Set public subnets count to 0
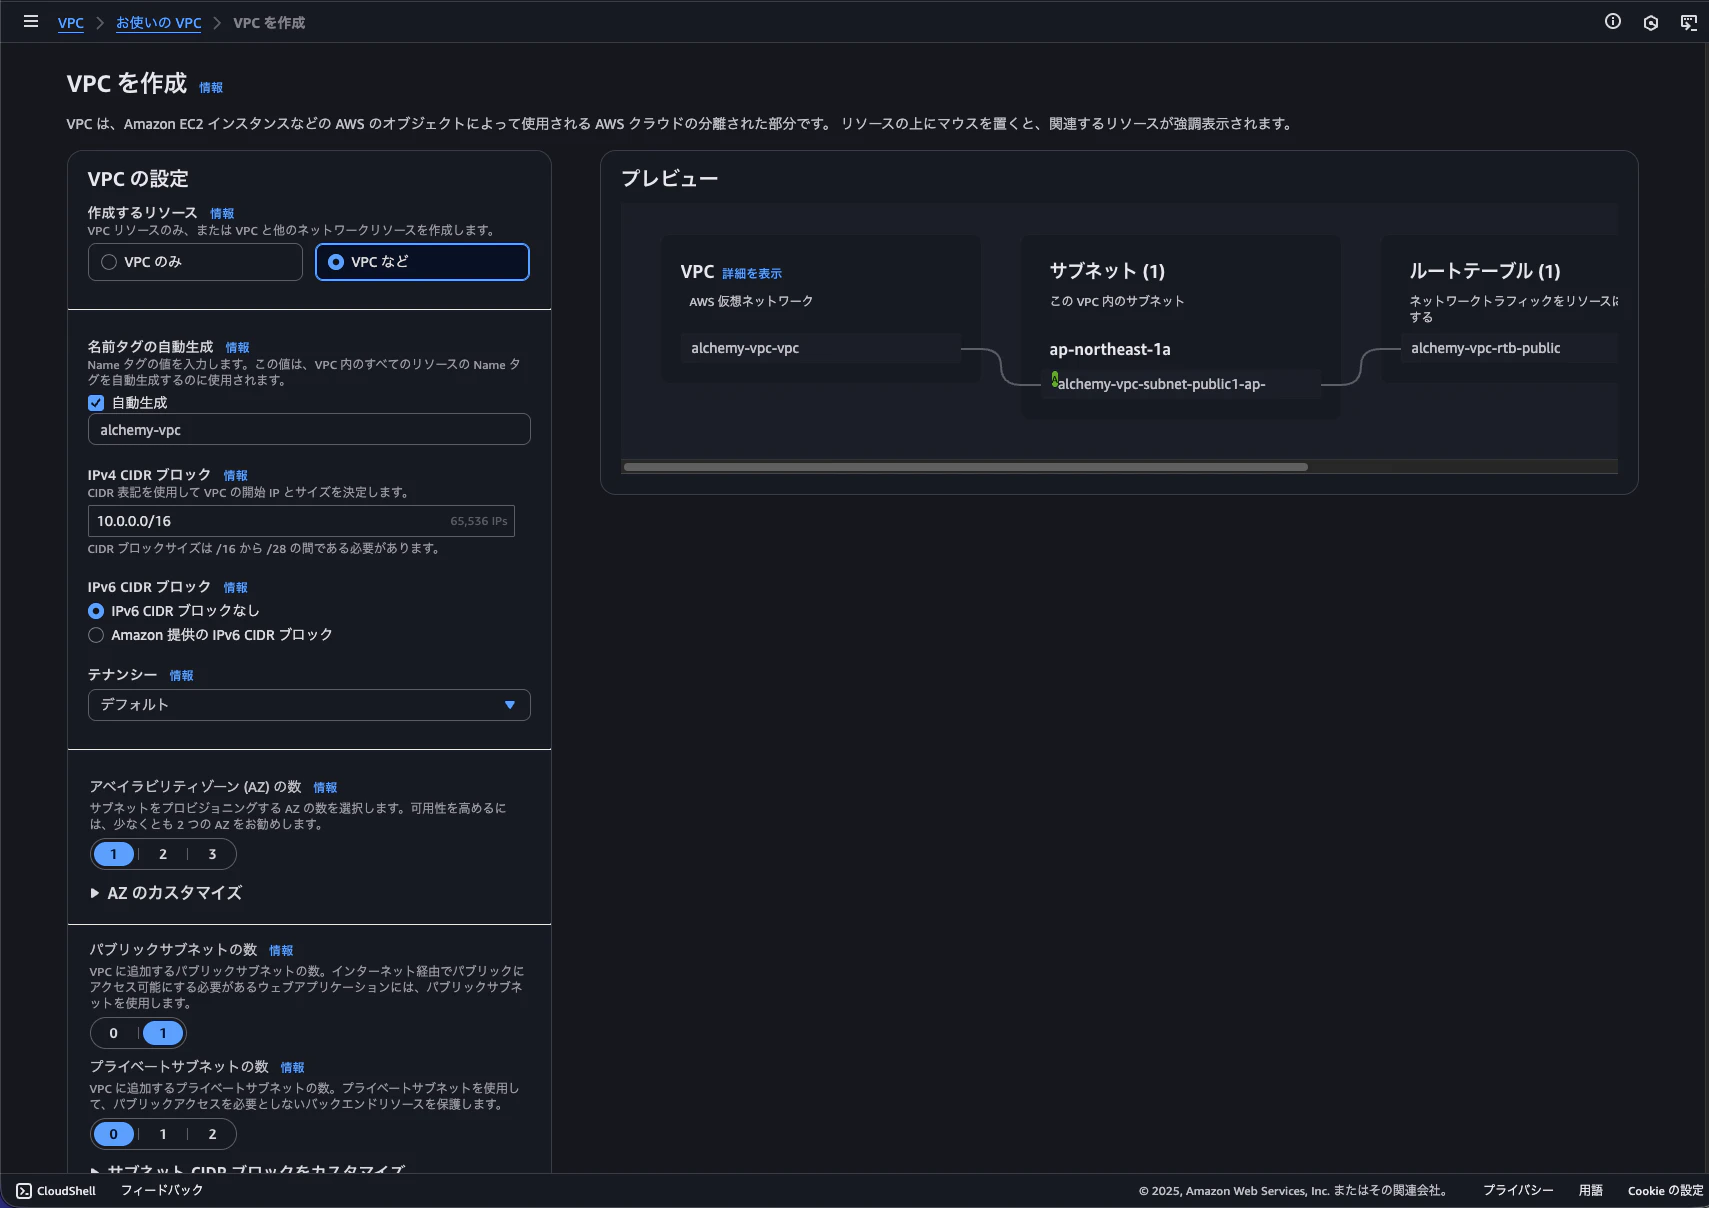 [114, 1033]
